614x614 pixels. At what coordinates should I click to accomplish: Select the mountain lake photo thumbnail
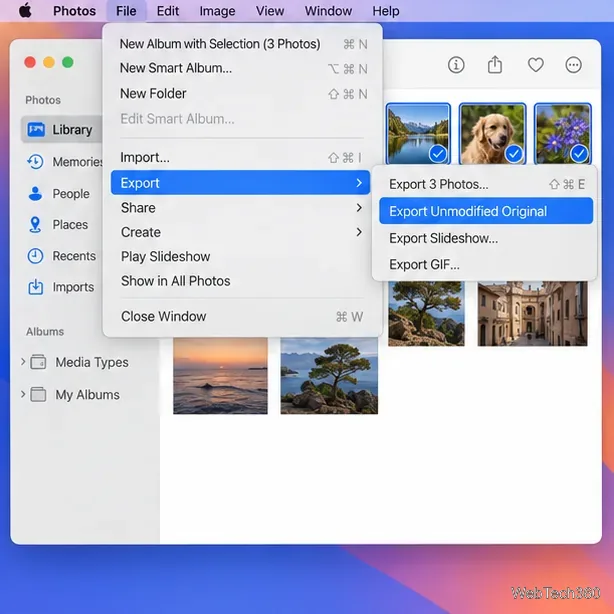click(x=418, y=133)
